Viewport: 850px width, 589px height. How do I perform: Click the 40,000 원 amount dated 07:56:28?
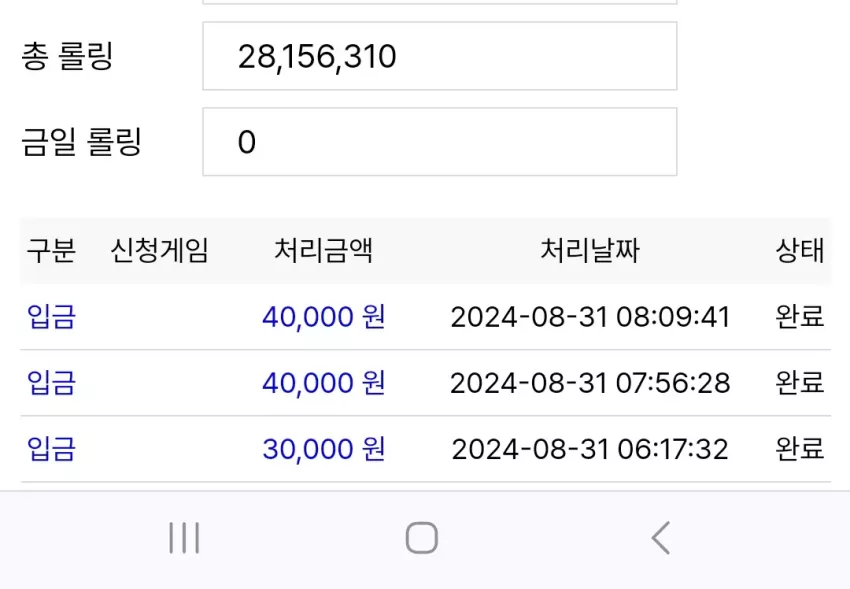click(324, 383)
